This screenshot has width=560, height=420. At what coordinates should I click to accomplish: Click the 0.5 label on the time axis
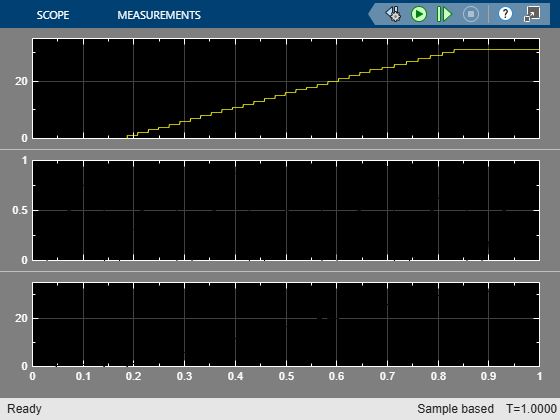click(x=286, y=376)
